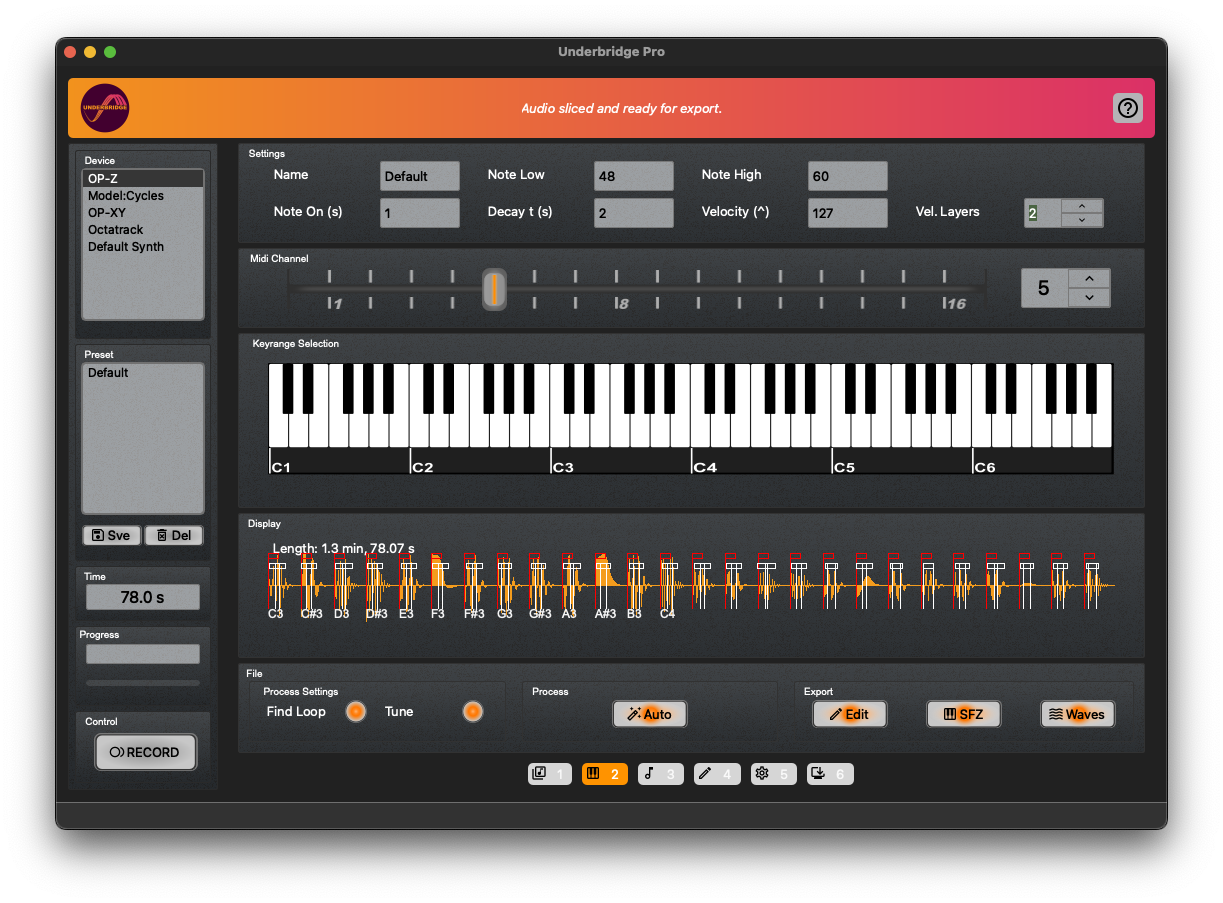Click the Note On (s) field

(x=420, y=213)
